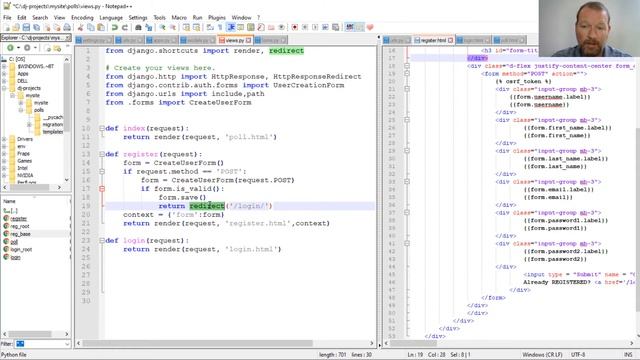
Task: Collapse the fold marker for def login
Action: (102, 240)
